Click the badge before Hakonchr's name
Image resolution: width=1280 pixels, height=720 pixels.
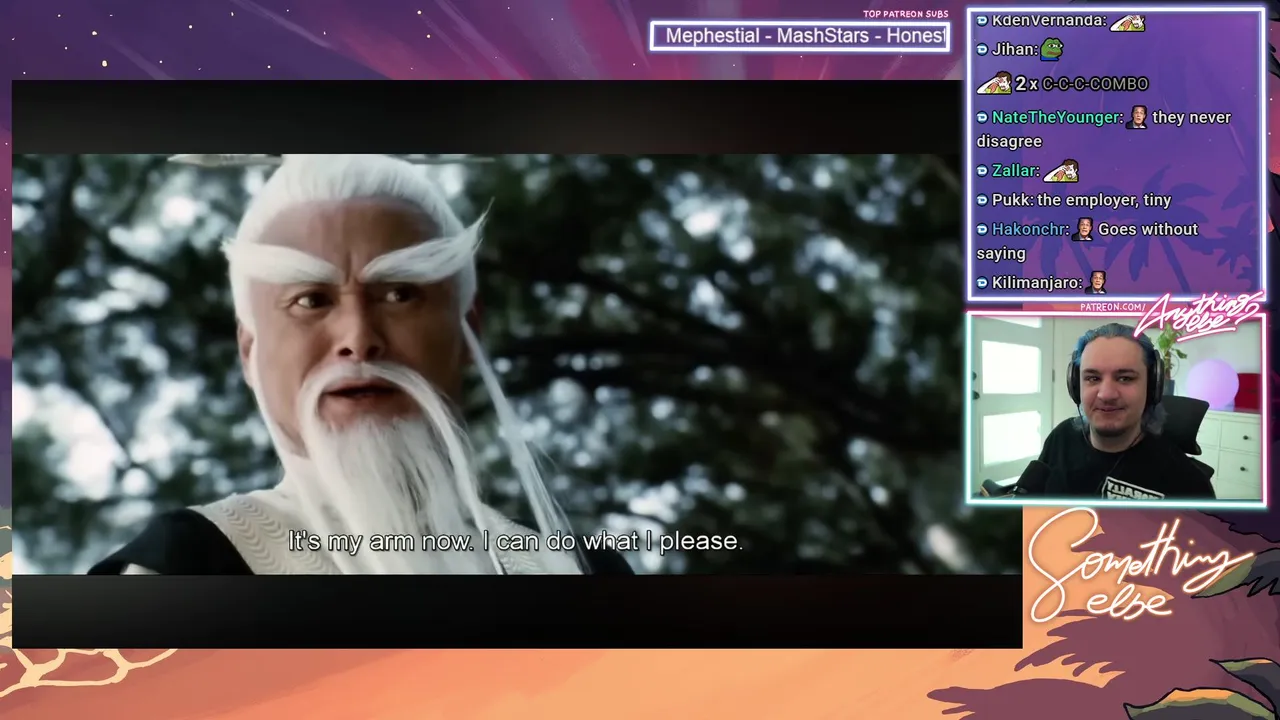coord(982,229)
